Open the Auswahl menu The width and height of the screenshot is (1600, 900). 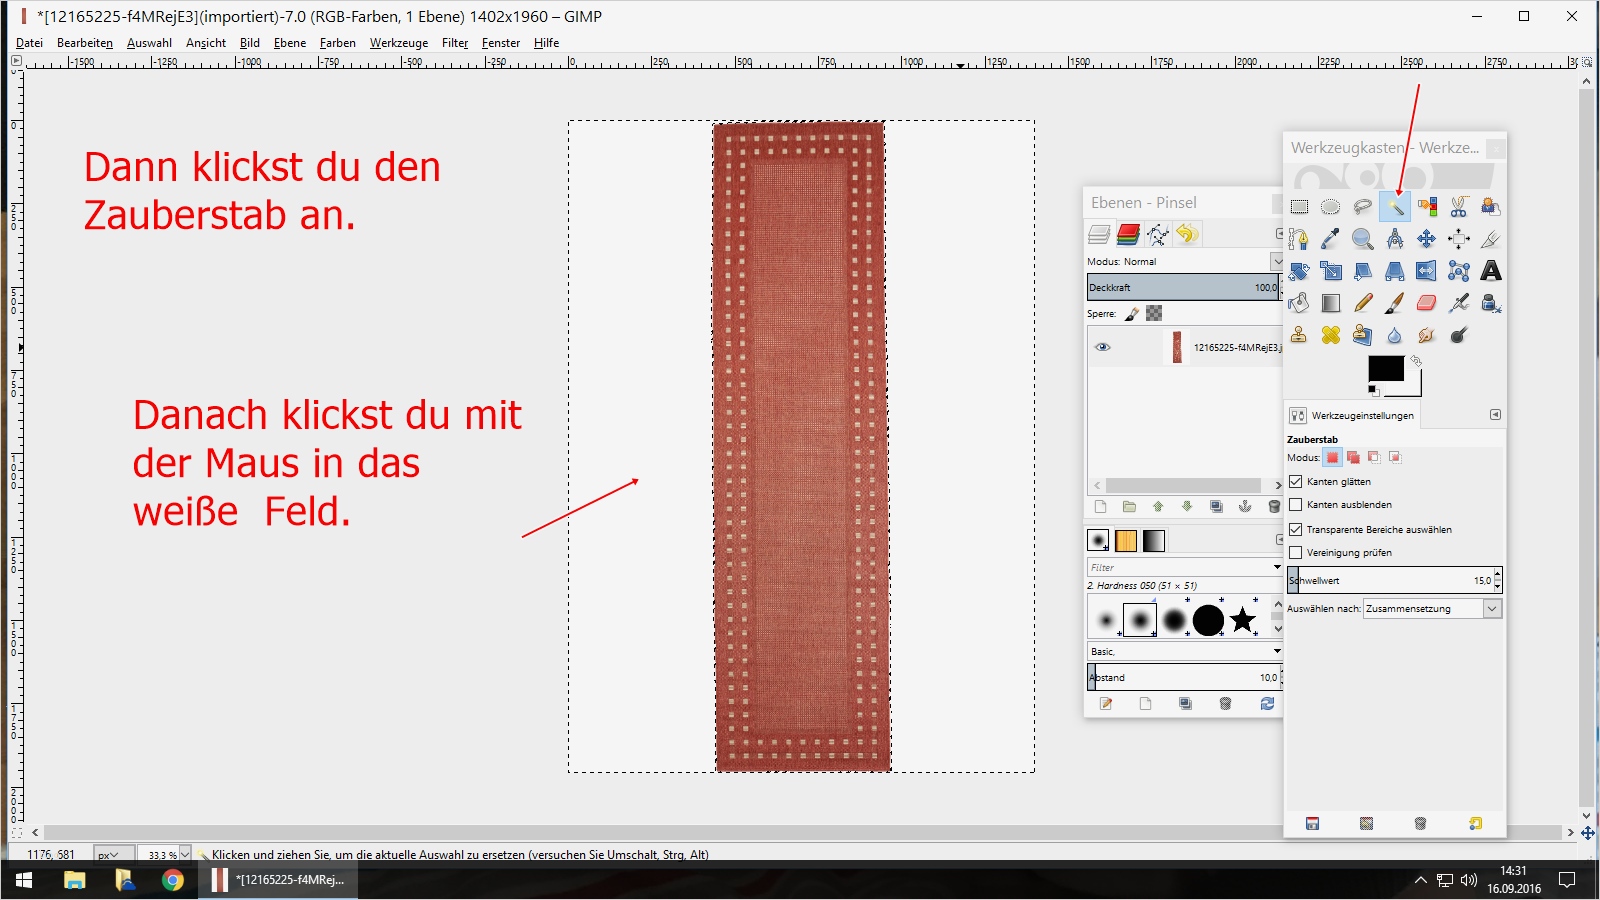pos(149,43)
